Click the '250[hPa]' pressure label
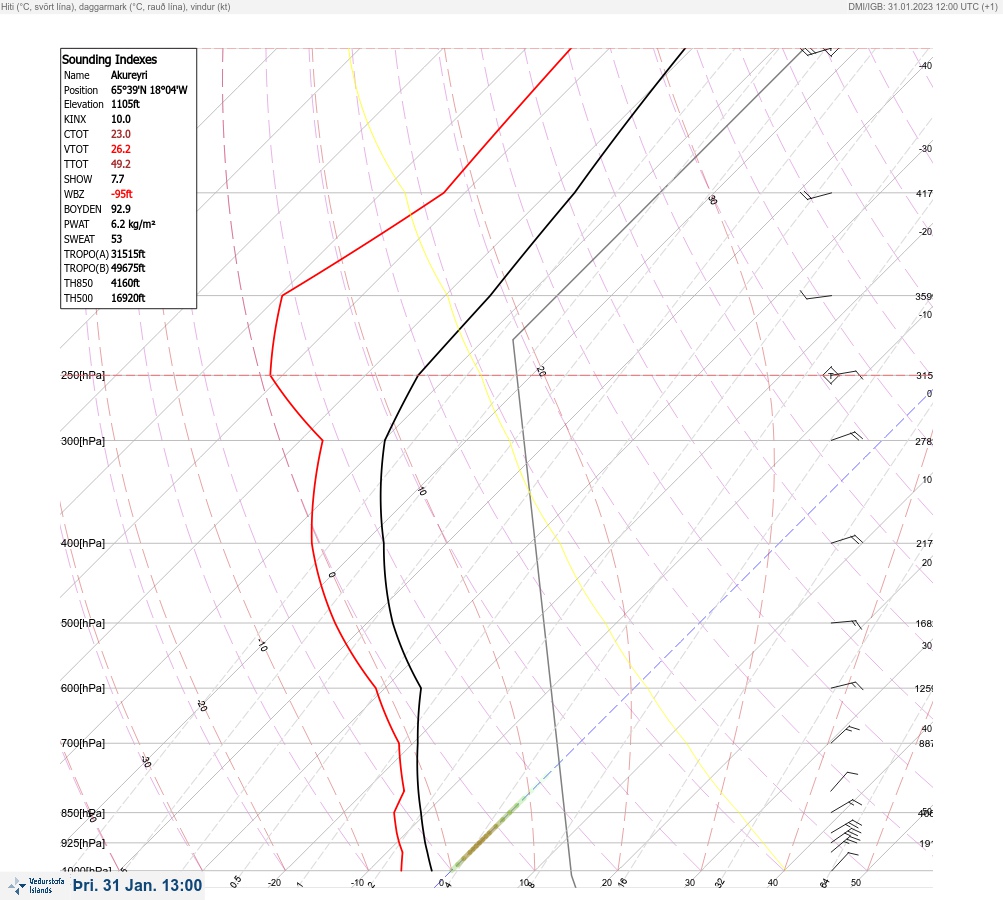The height and width of the screenshot is (900, 1003). coord(83,375)
